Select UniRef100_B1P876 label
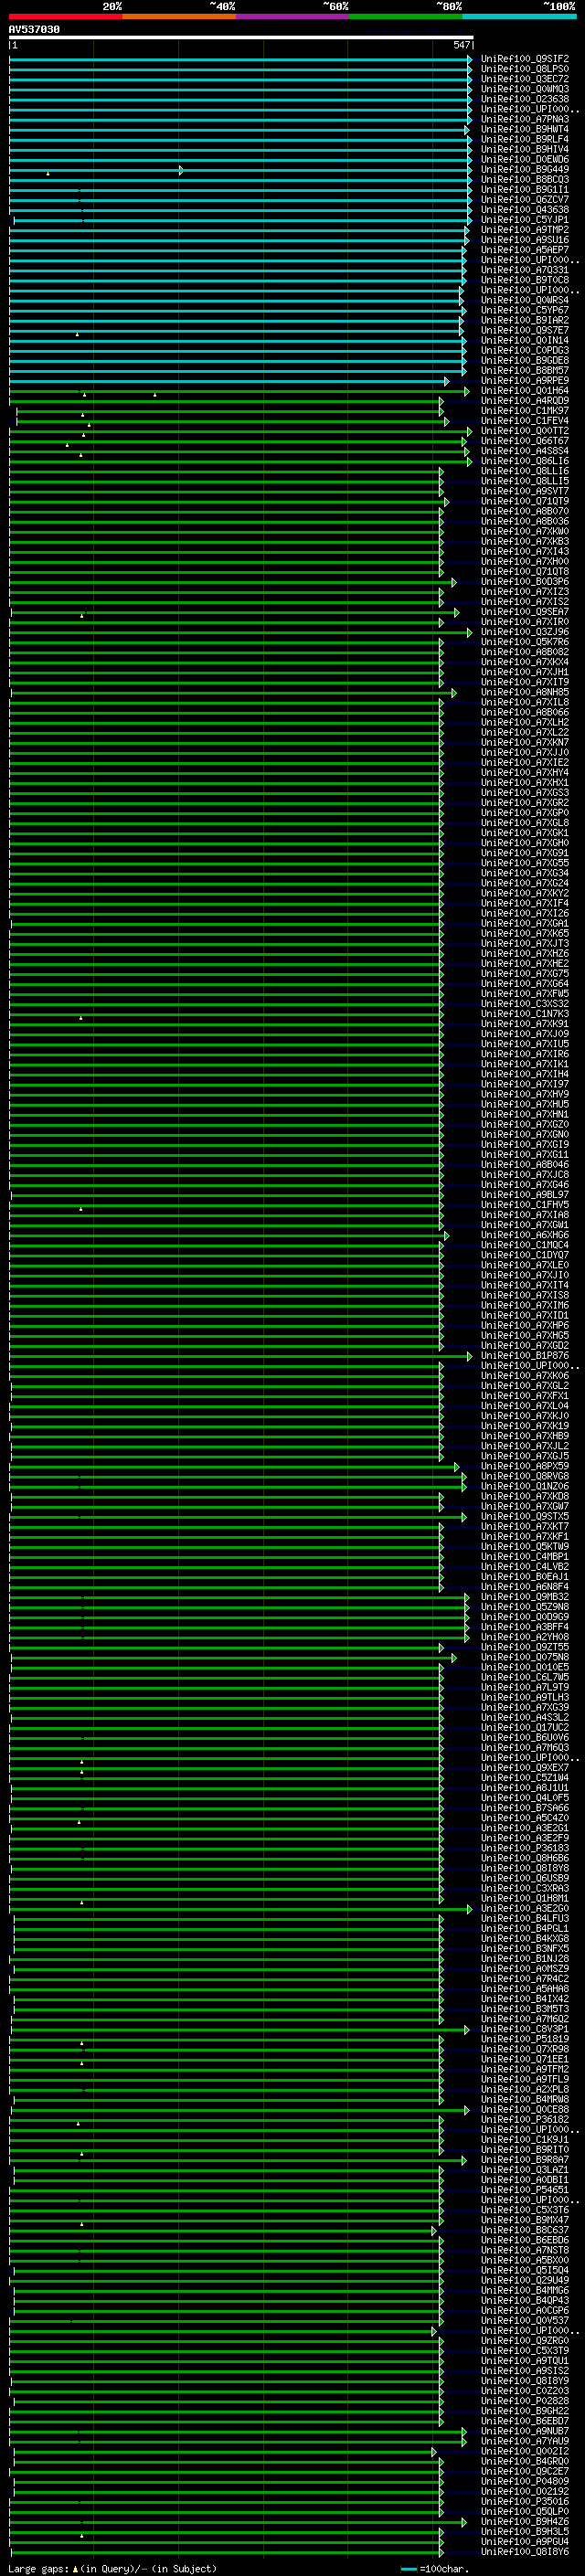 524,1355
